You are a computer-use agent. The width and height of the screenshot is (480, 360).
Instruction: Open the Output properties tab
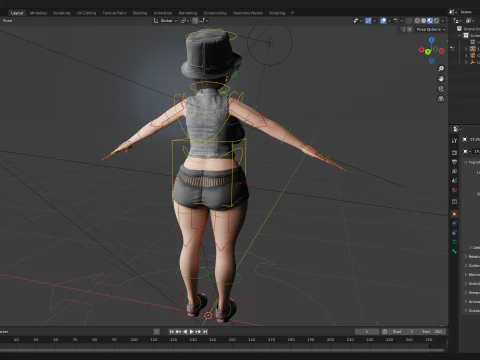pos(454,162)
